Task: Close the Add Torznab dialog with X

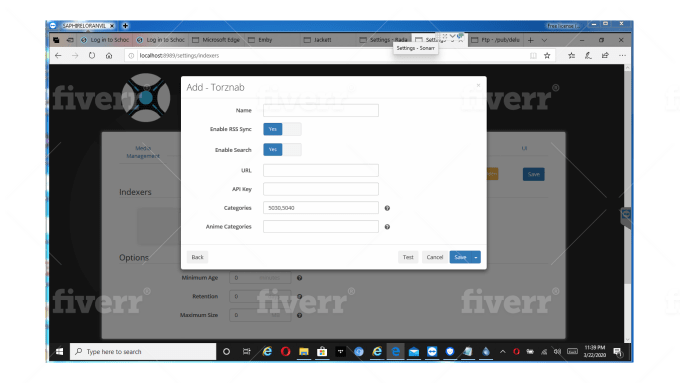Action: pyautogui.click(x=478, y=85)
